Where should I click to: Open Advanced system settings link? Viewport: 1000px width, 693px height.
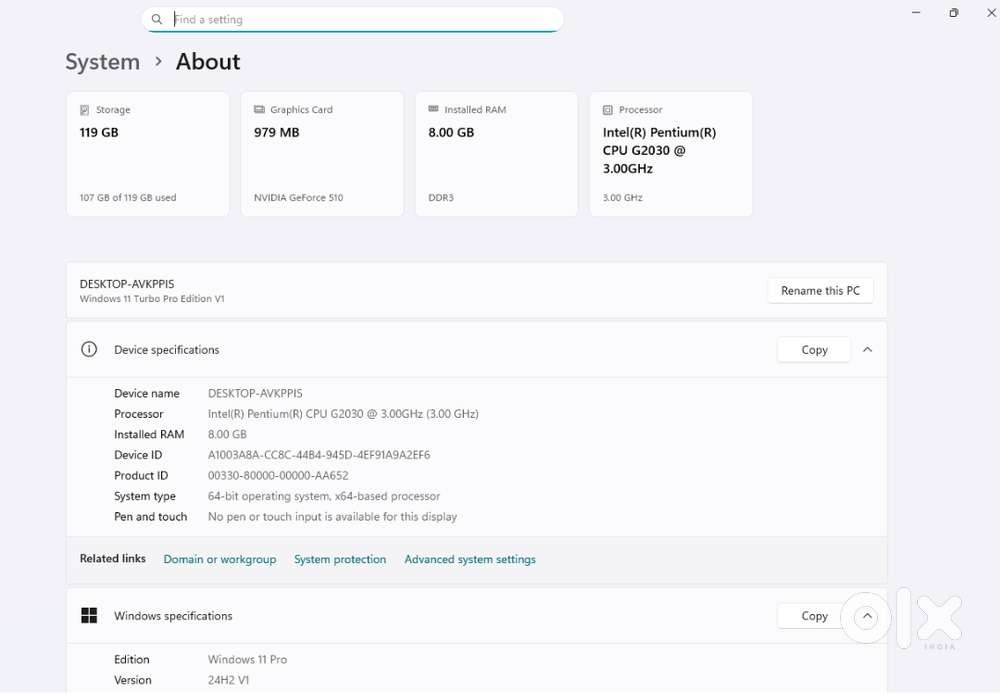pyautogui.click(x=470, y=560)
